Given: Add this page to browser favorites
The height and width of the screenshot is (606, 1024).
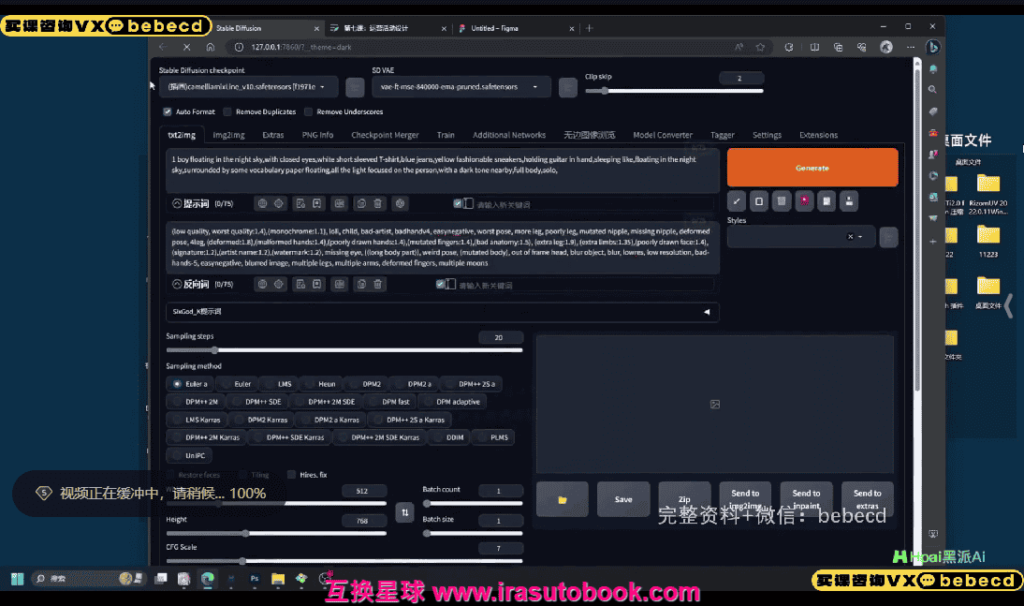Looking at the screenshot, I should pos(760,47).
